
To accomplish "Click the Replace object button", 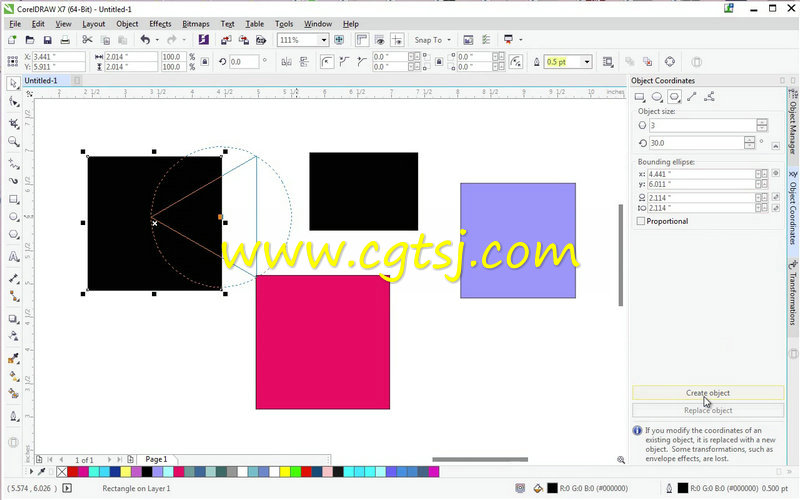I will click(708, 410).
